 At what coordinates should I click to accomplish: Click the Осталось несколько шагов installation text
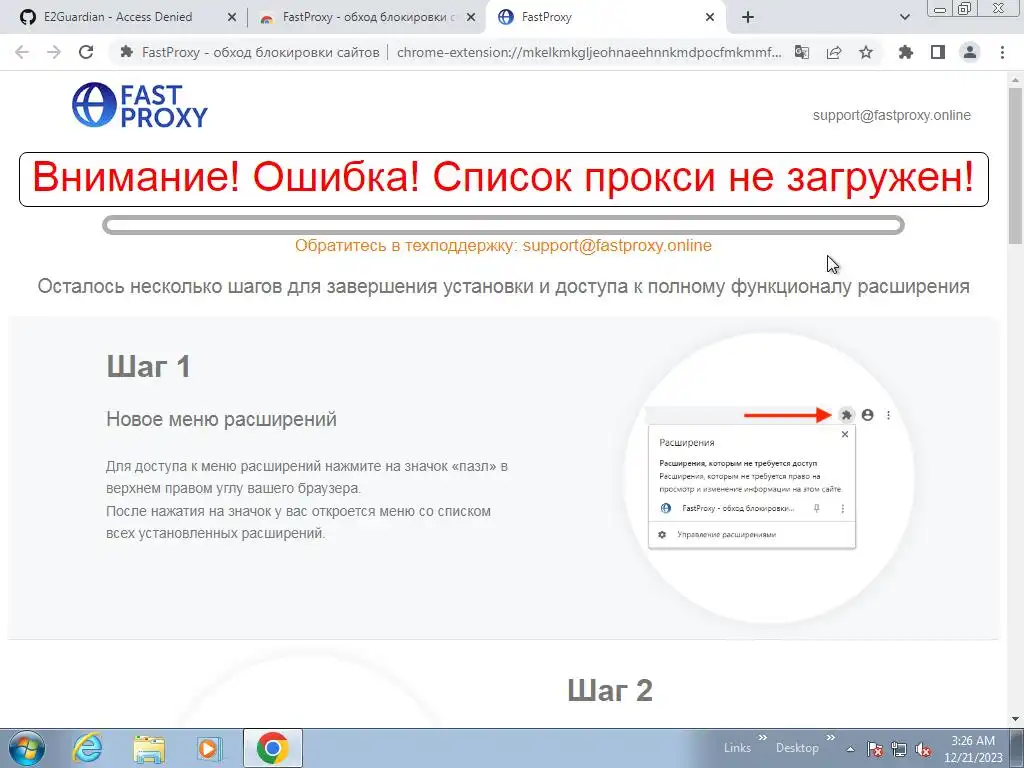[504, 286]
